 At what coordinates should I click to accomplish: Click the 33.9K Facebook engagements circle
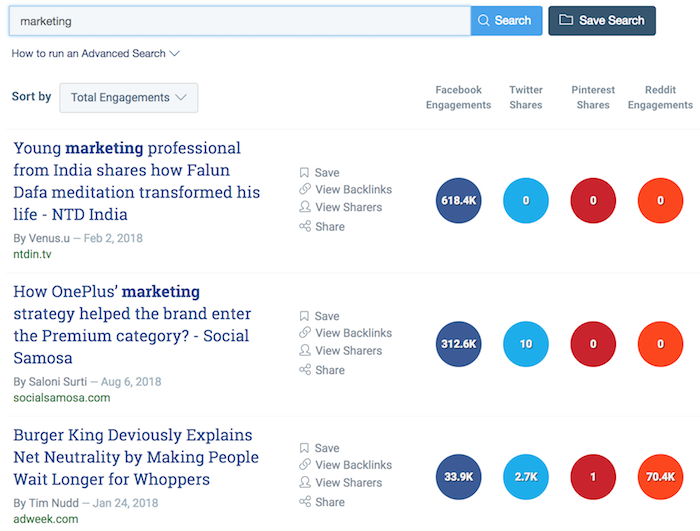click(x=458, y=477)
